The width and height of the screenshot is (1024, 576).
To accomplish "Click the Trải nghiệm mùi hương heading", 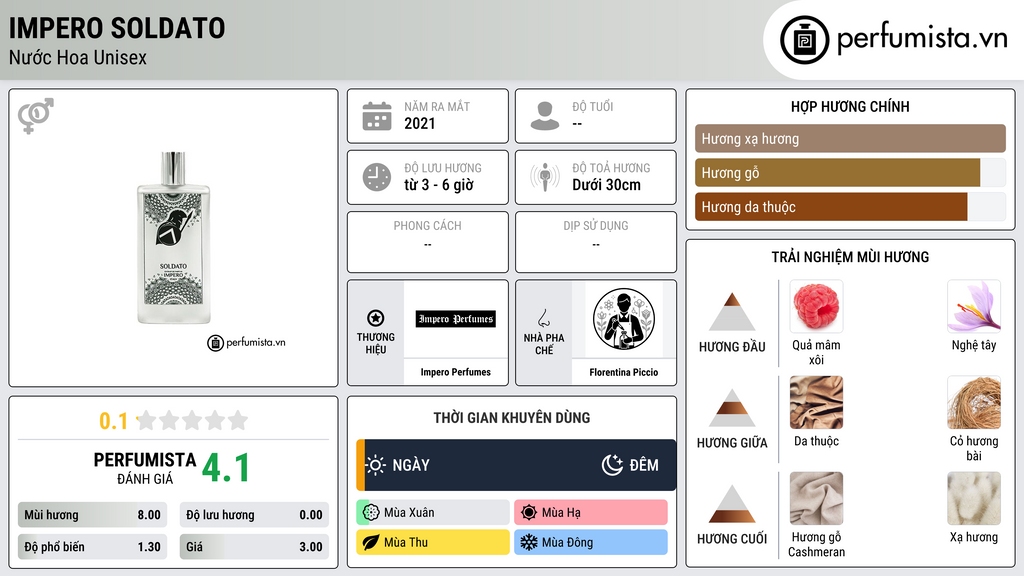I will point(850,257).
